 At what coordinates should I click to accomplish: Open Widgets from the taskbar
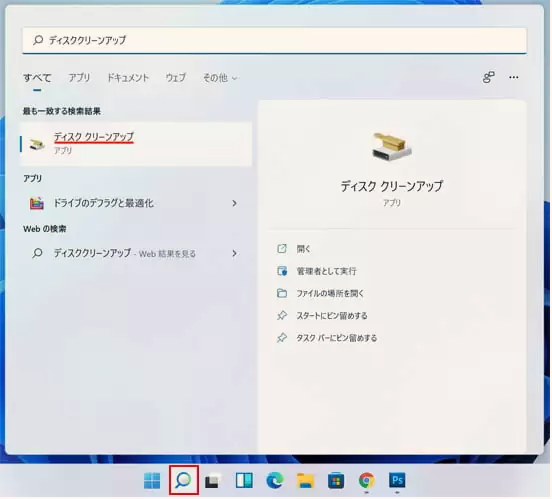[244, 480]
